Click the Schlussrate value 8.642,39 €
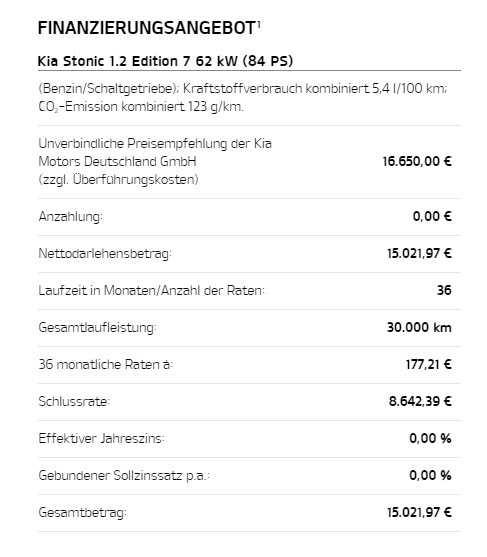The image size is (487, 557). point(420,401)
